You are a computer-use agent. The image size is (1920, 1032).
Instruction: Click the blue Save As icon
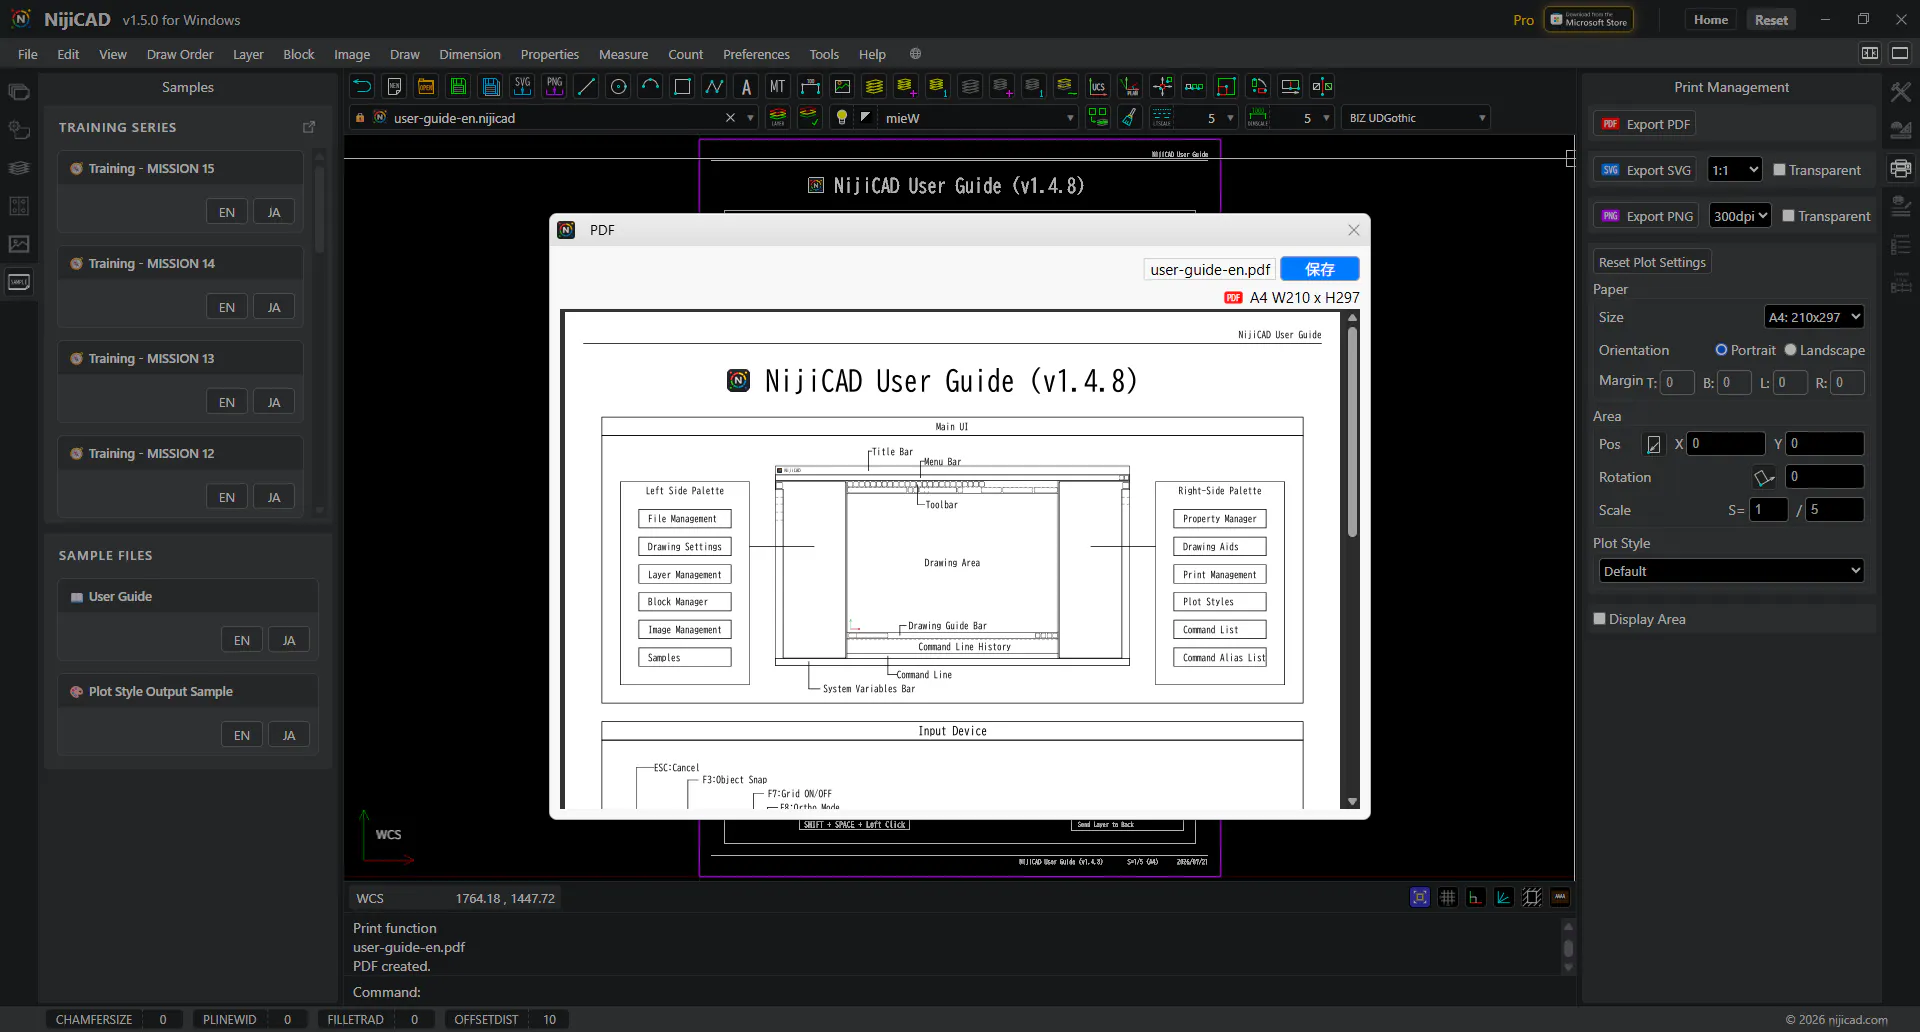[x=490, y=87]
